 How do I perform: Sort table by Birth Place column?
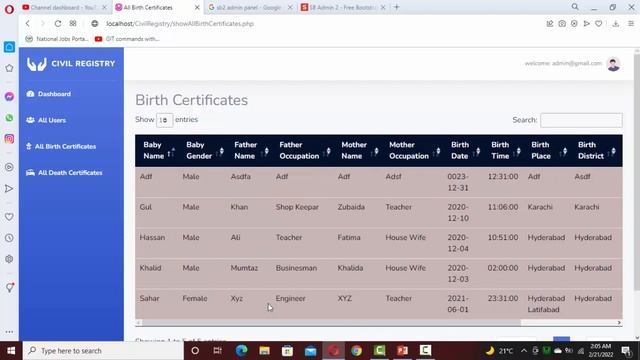point(547,150)
